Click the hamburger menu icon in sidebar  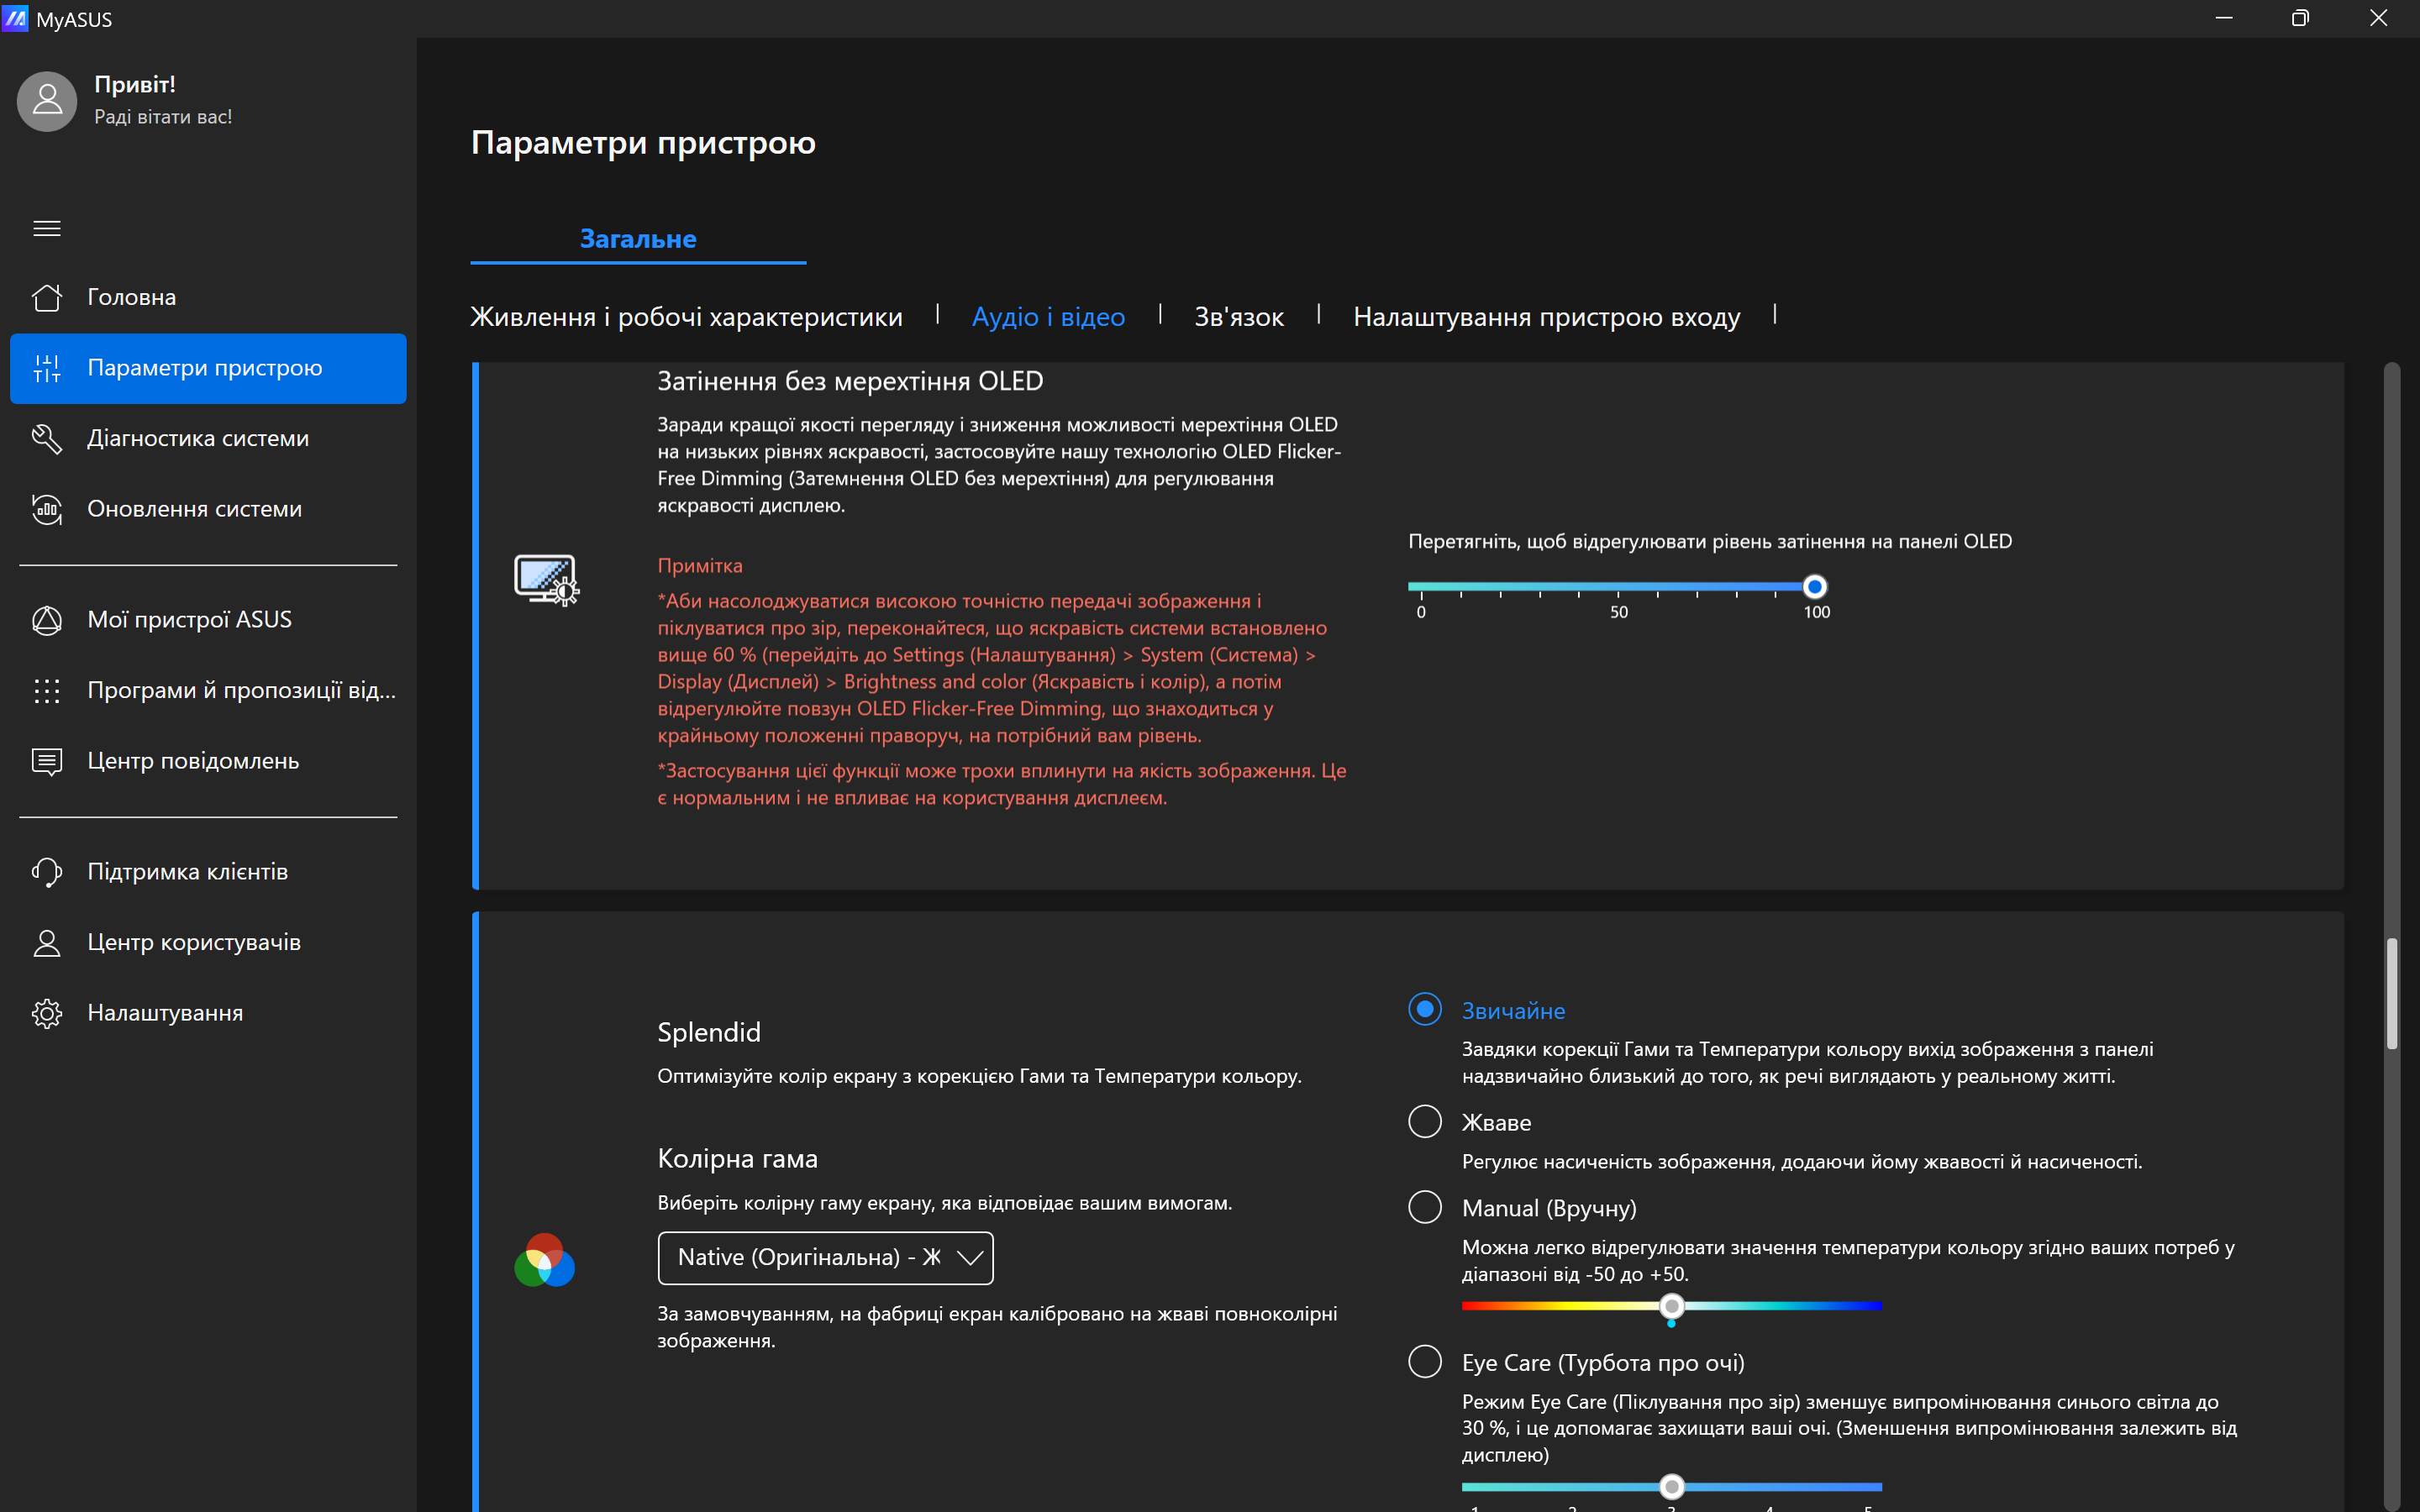[x=47, y=228]
